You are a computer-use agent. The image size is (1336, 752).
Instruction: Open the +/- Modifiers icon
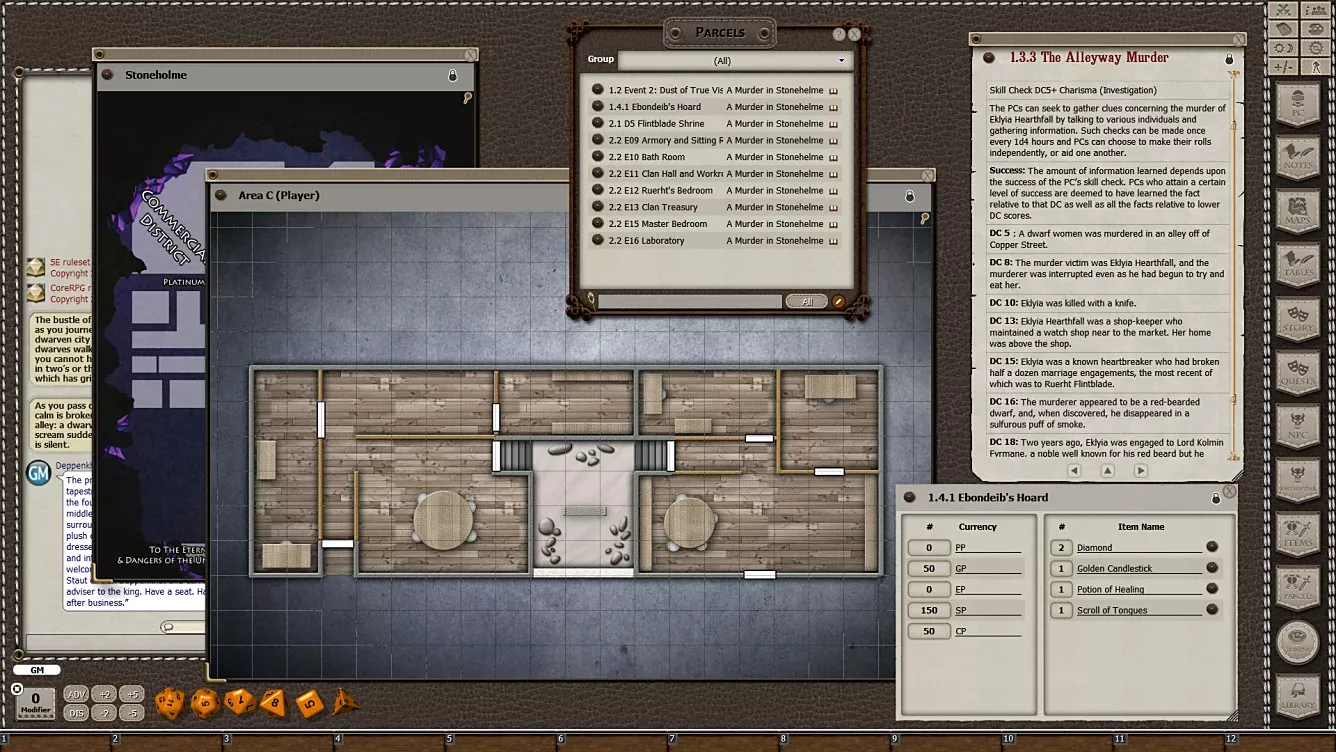click(x=1283, y=67)
